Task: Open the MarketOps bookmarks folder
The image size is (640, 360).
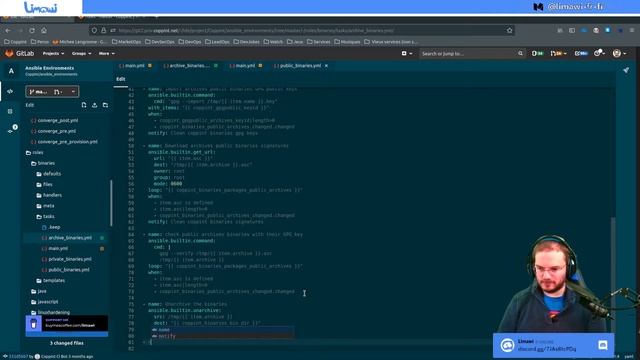Action: pos(127,42)
